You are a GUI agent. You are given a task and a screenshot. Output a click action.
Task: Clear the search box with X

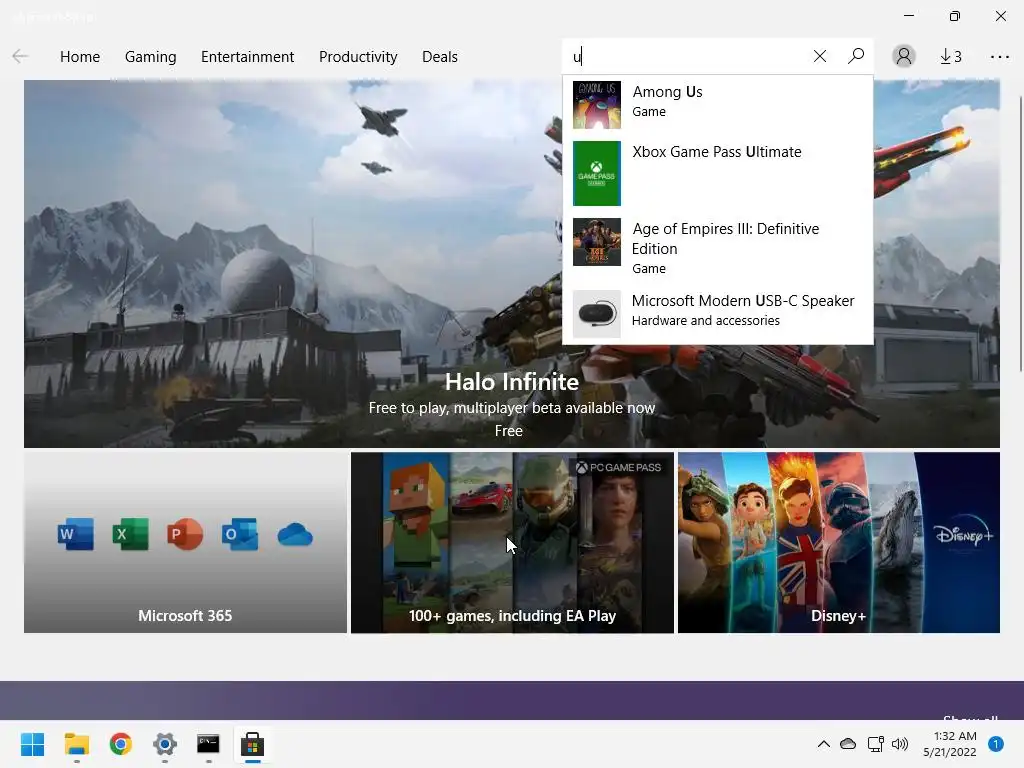coord(820,57)
